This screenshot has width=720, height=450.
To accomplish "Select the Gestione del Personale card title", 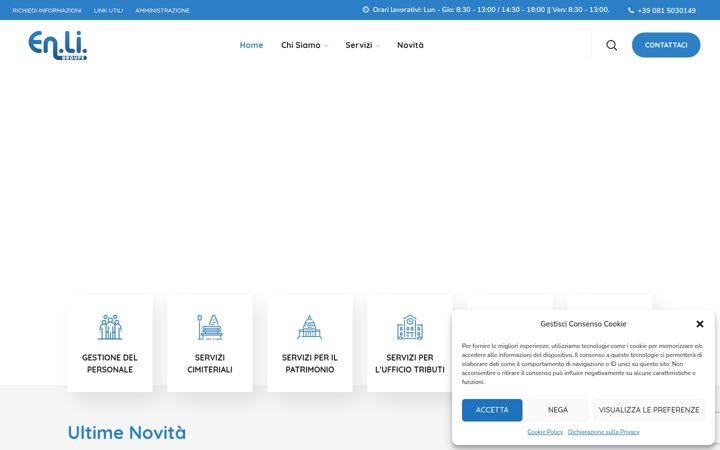I will [110, 363].
